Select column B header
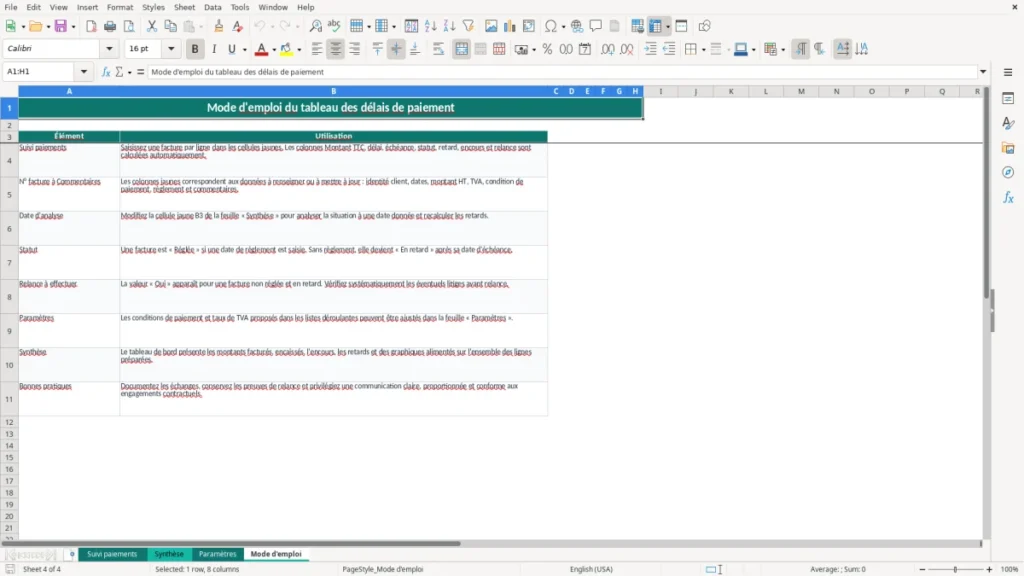1024x576 pixels. [x=333, y=91]
